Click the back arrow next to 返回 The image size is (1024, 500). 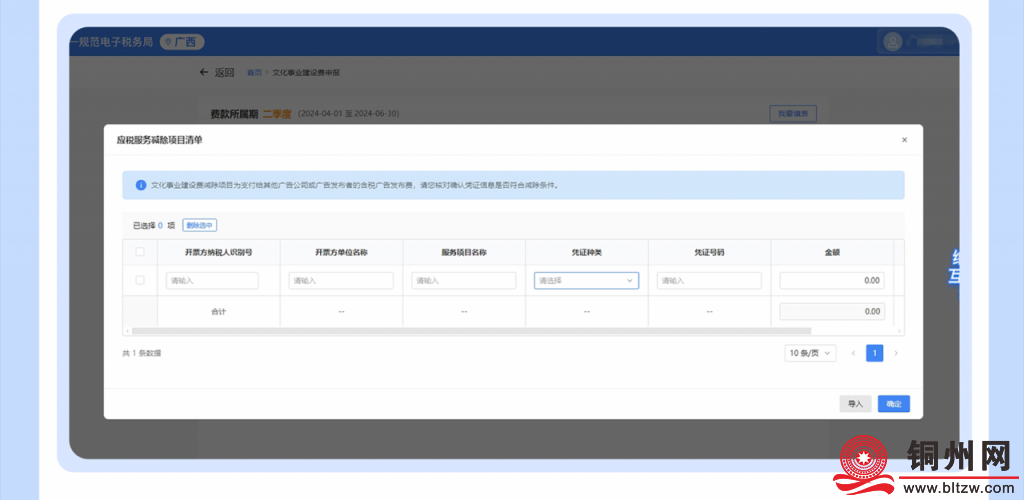pyautogui.click(x=204, y=73)
